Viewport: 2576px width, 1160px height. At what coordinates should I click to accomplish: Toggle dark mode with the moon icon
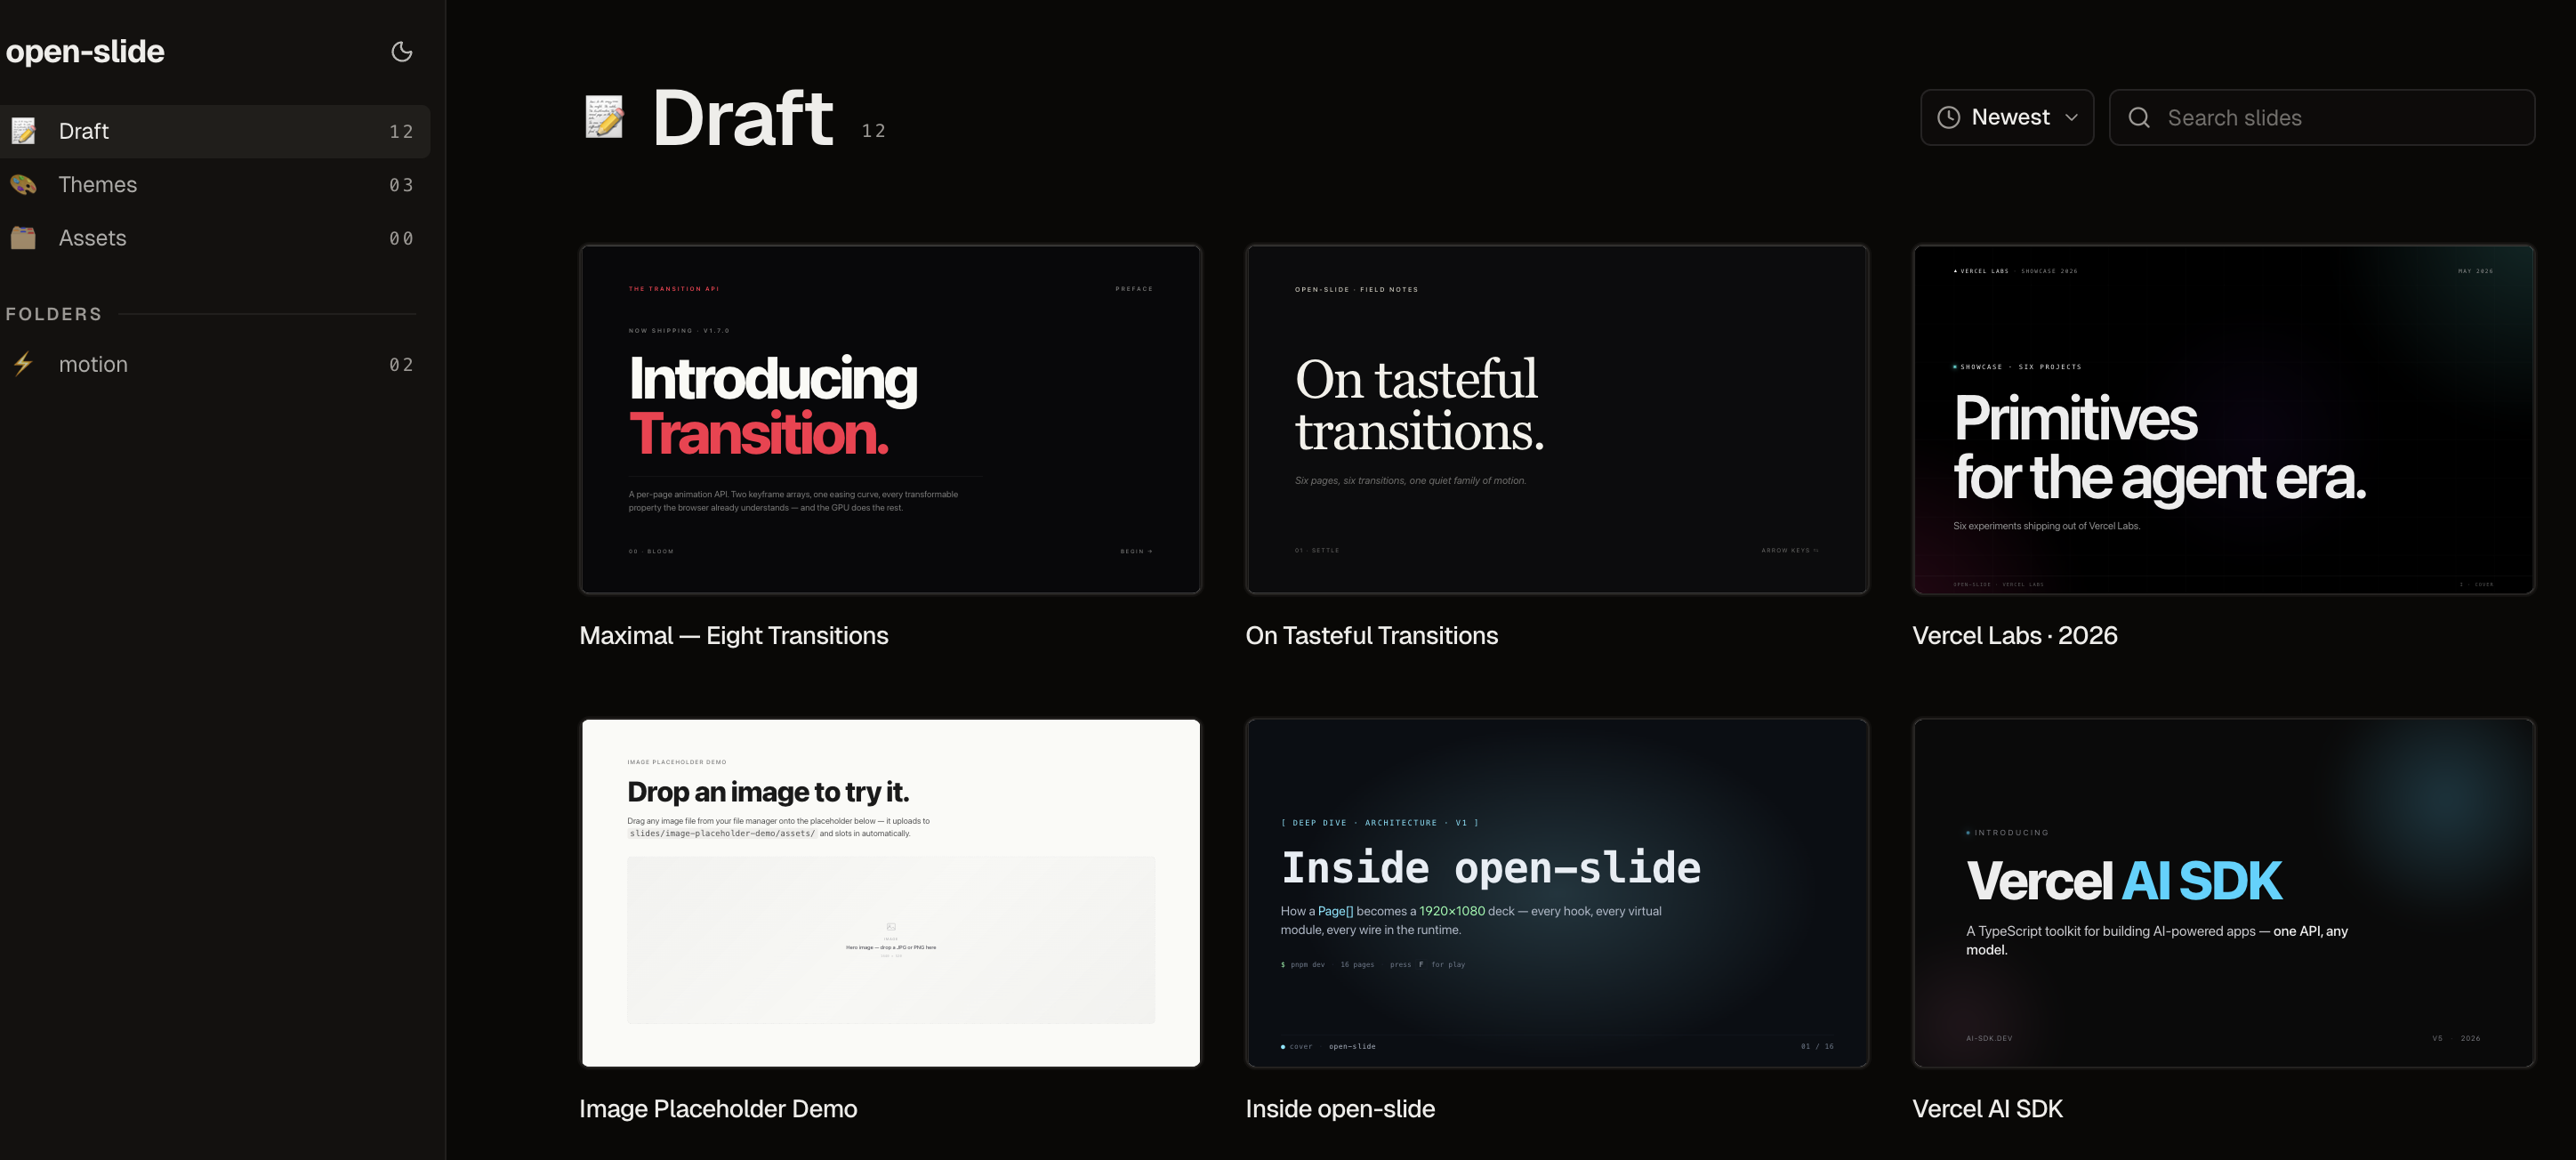[x=402, y=52]
